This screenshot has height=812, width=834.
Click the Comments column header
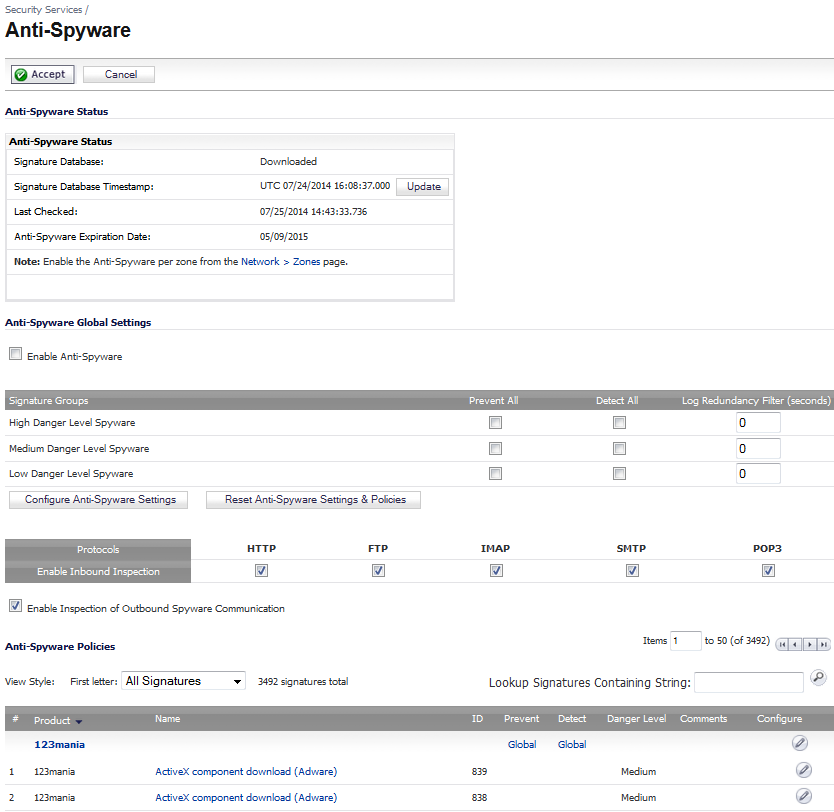(x=703, y=719)
